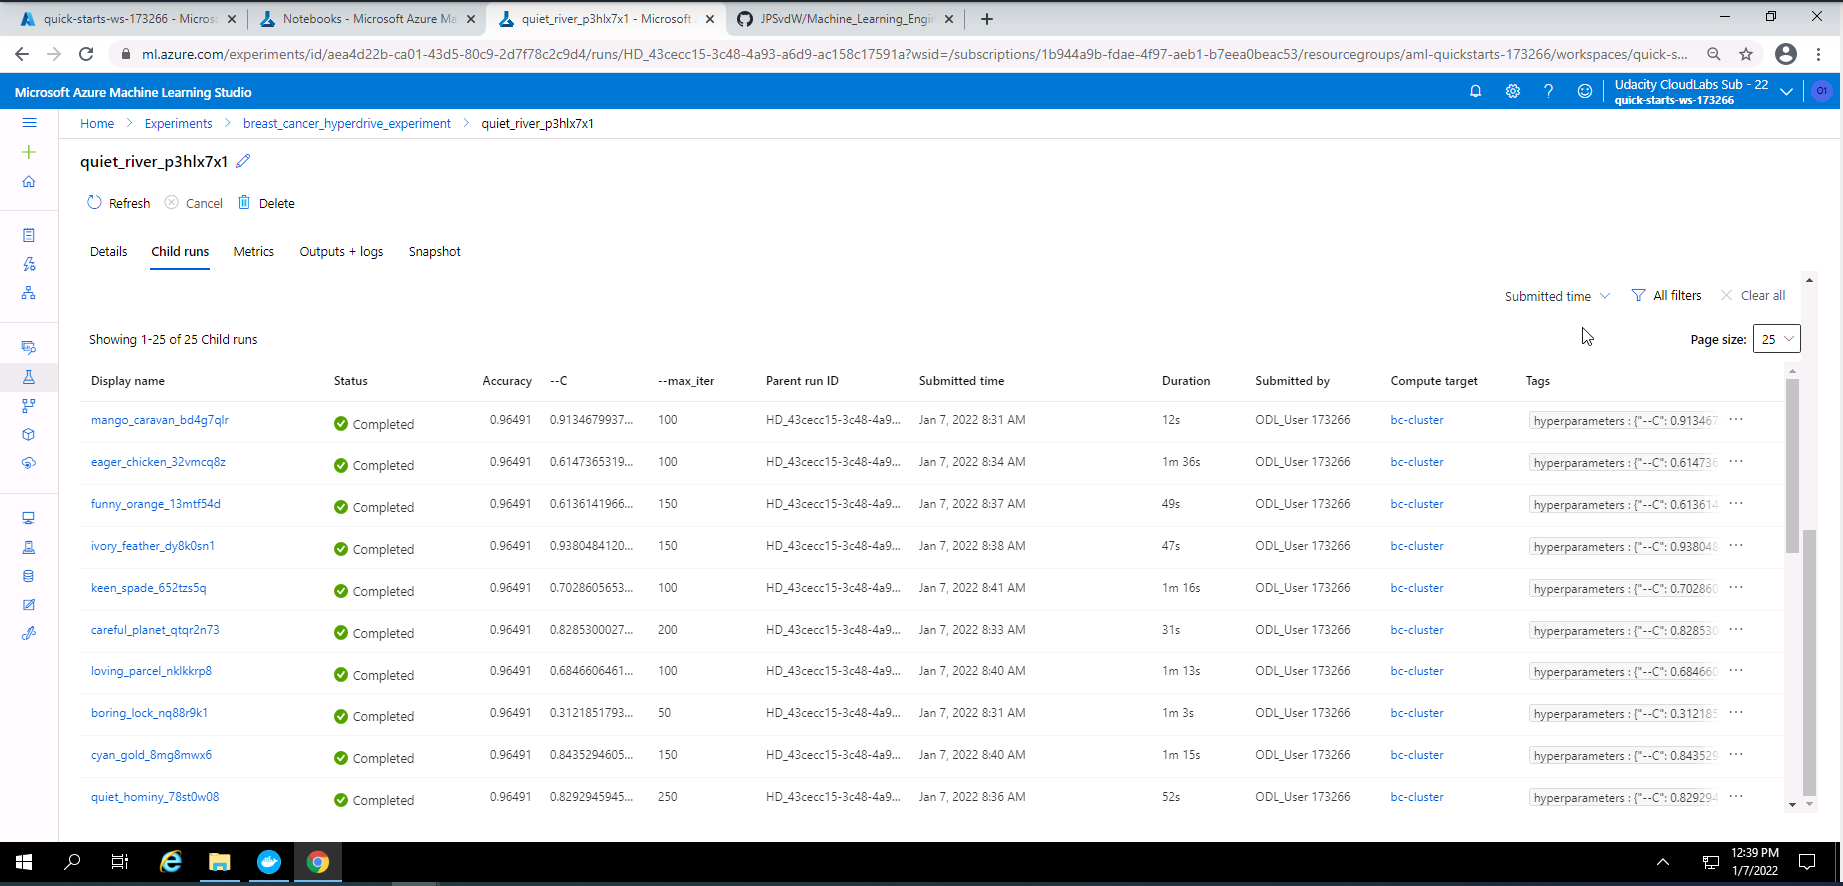Open the user account avatar
Viewport: 1843px width, 886px height.
coord(1821,91)
